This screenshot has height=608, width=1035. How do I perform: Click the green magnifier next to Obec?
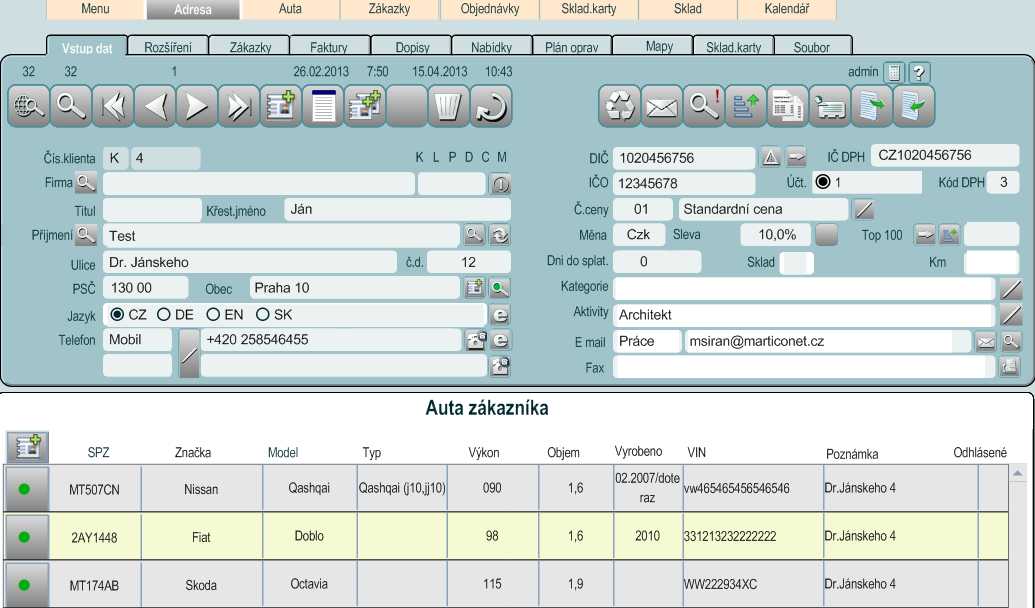(x=500, y=288)
